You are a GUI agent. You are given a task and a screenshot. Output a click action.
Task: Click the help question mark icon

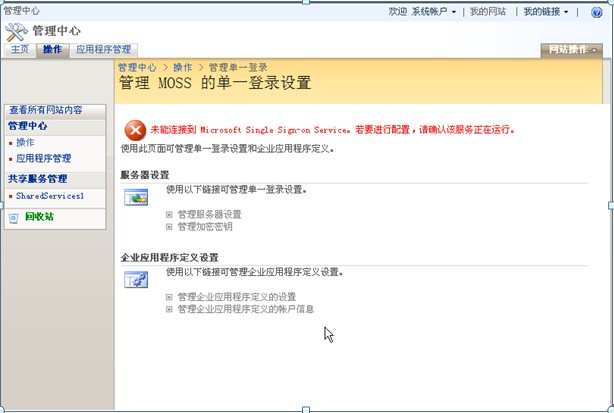coord(596,13)
